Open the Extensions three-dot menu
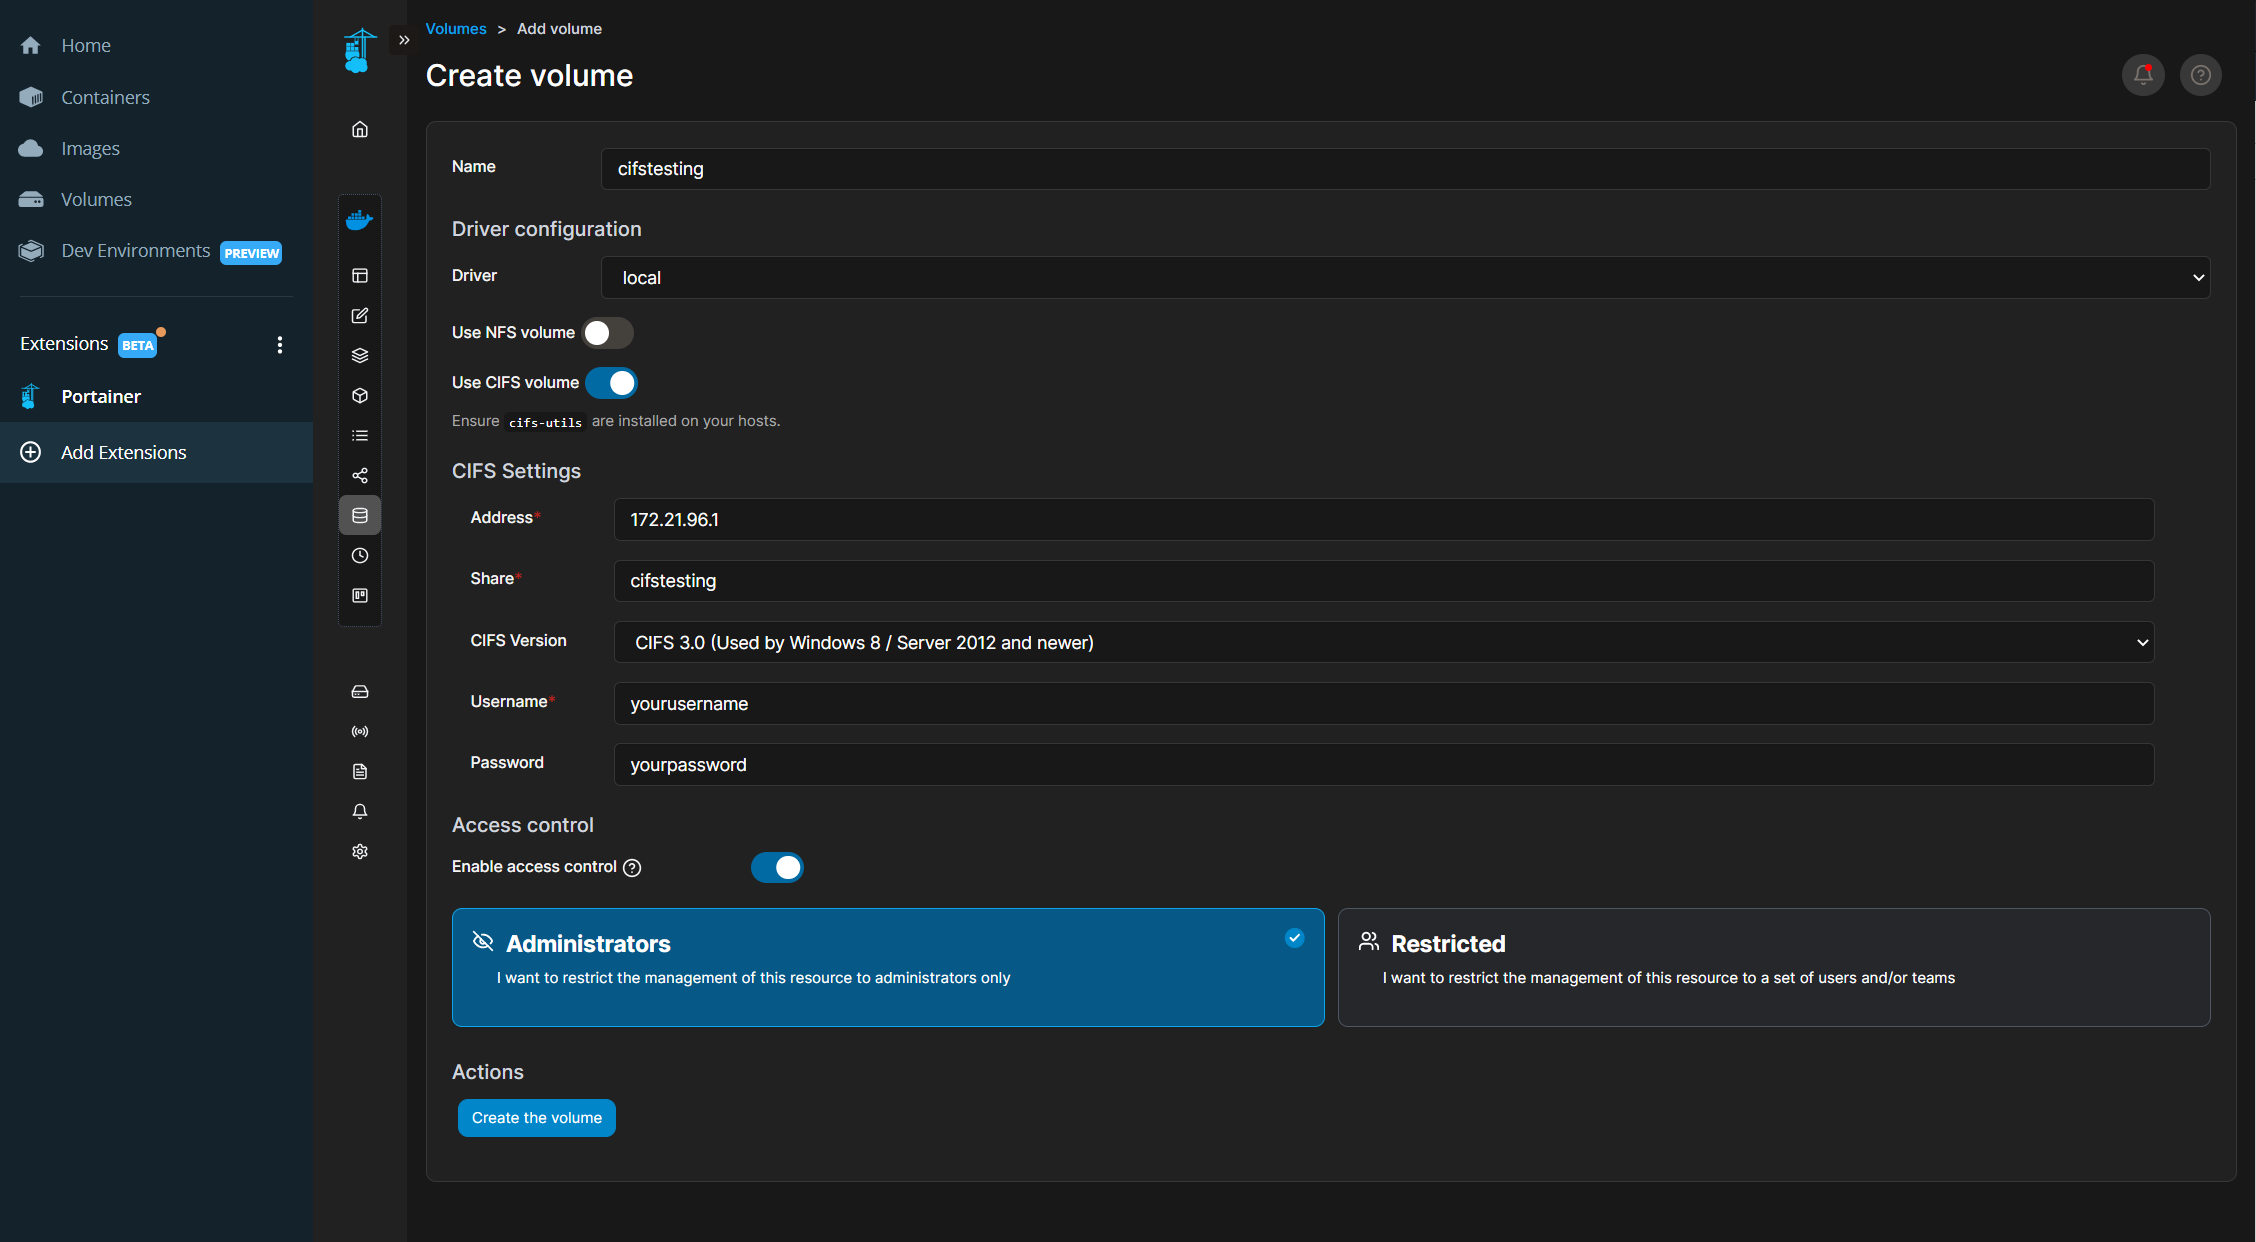Image resolution: width=2256 pixels, height=1242 pixels. (x=280, y=345)
